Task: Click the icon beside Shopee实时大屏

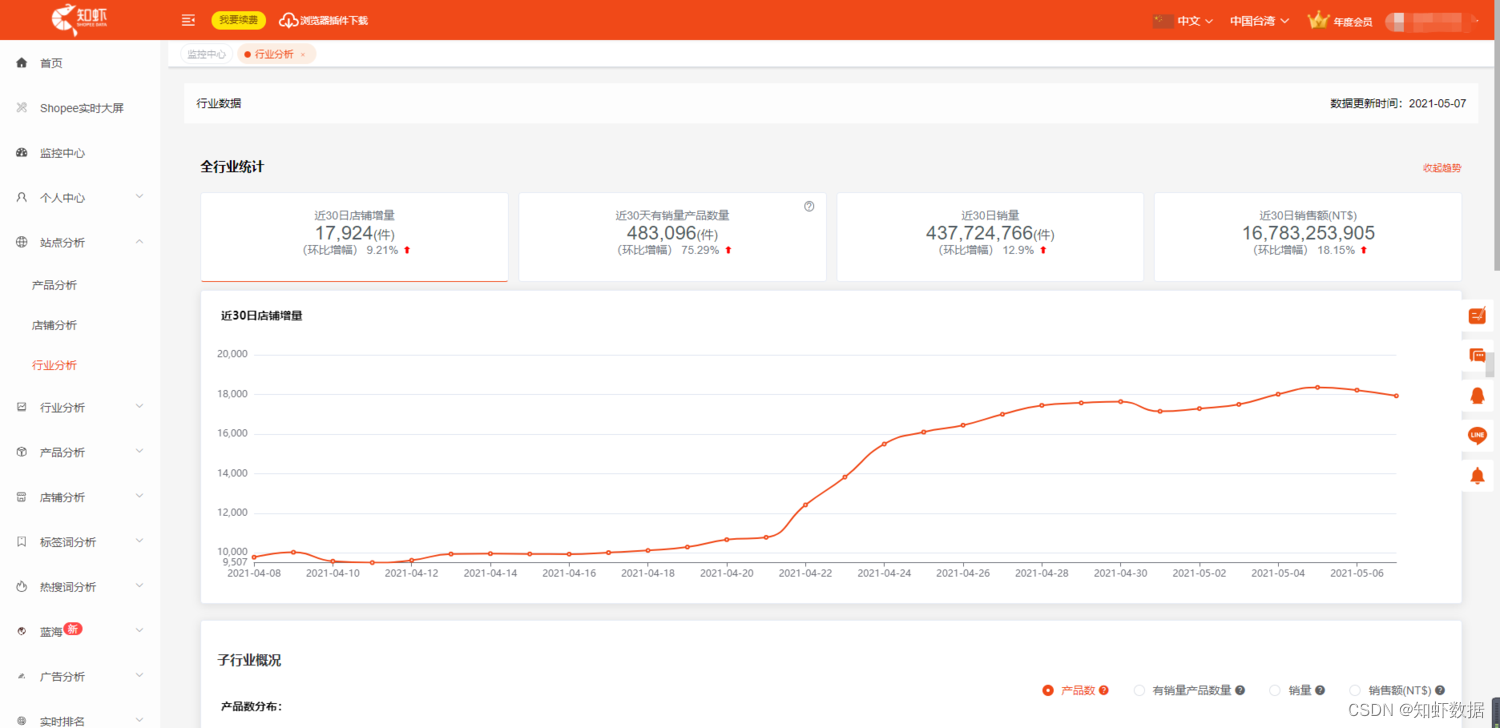Action: point(22,108)
